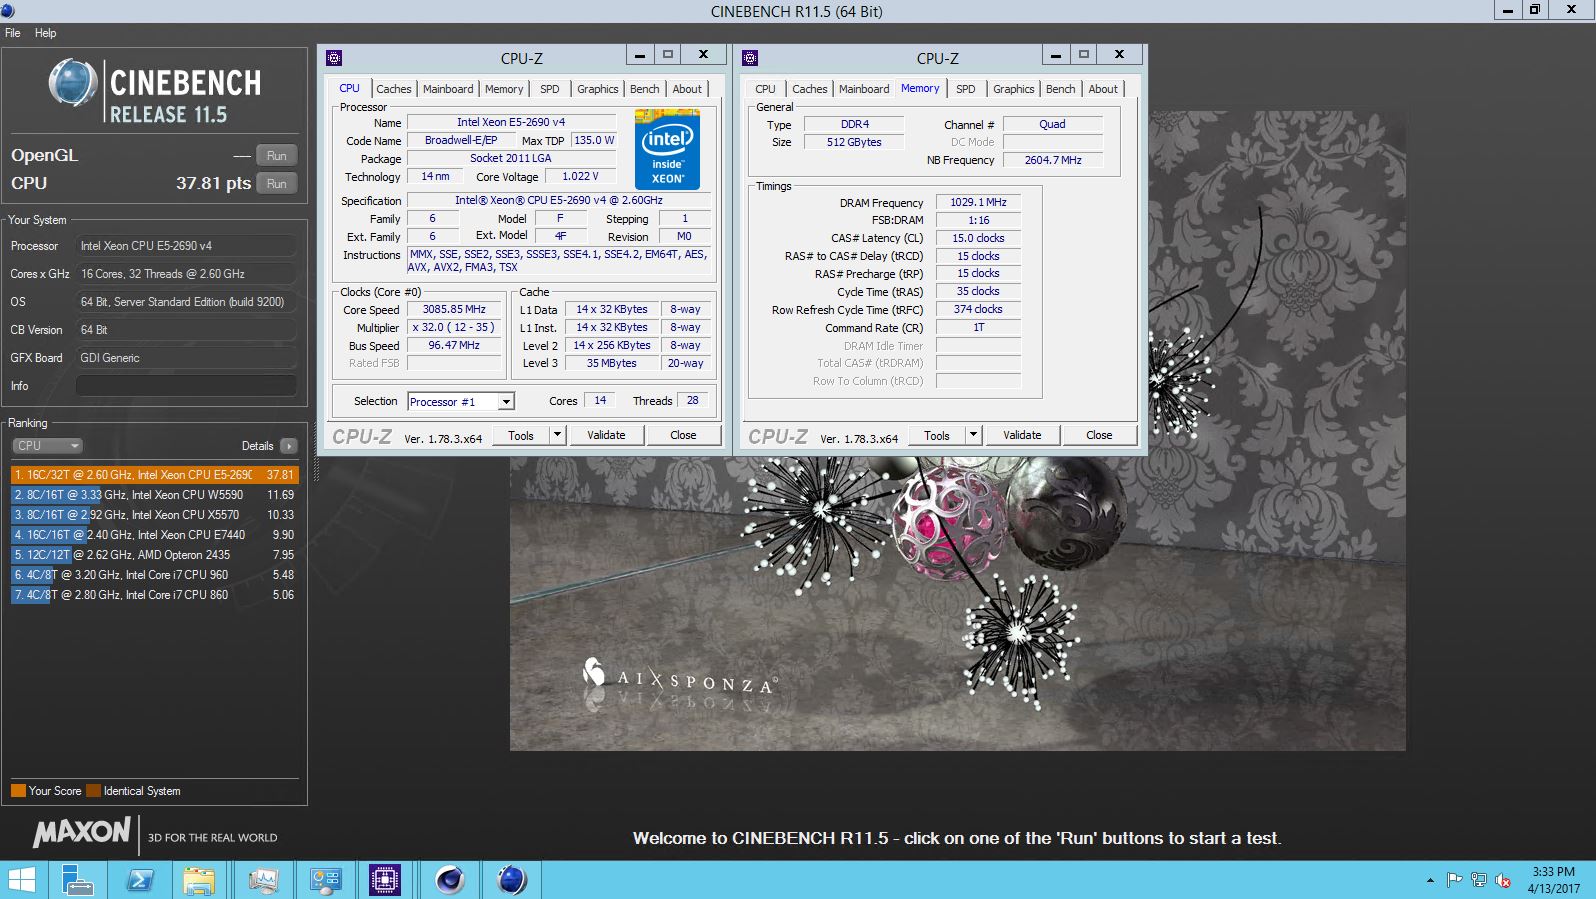This screenshot has width=1596, height=899.
Task: Click Validate in left CPU-Z window
Action: click(606, 436)
